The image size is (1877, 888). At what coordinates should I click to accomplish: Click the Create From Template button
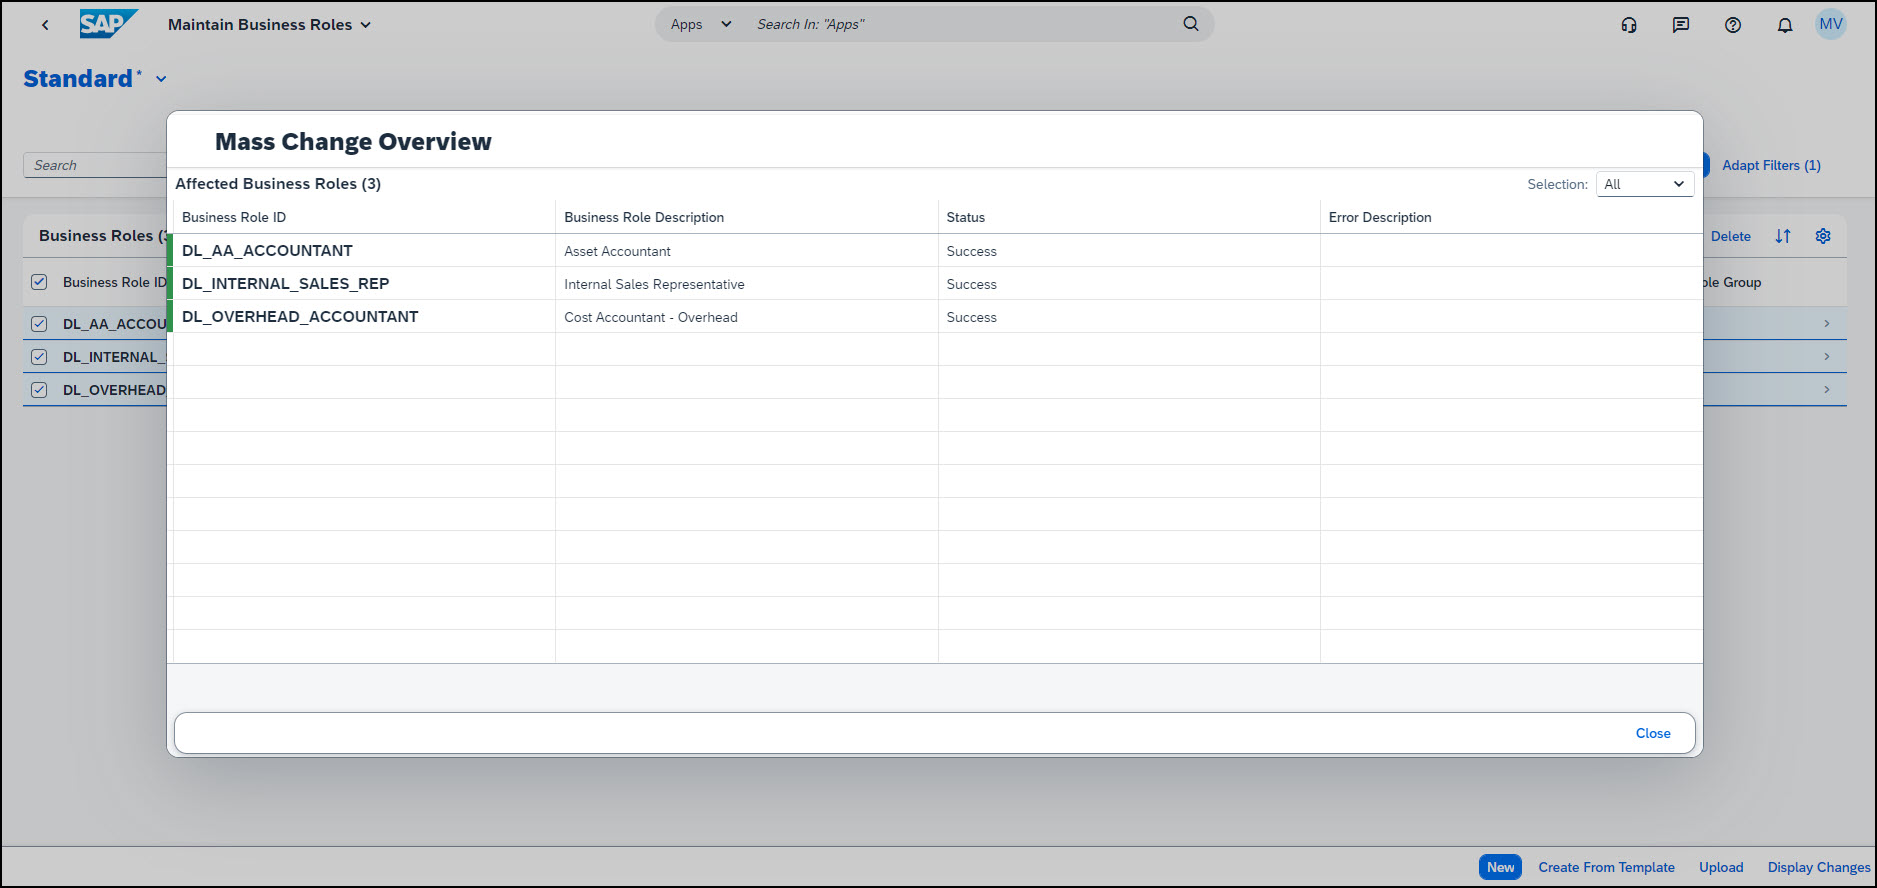(x=1606, y=867)
